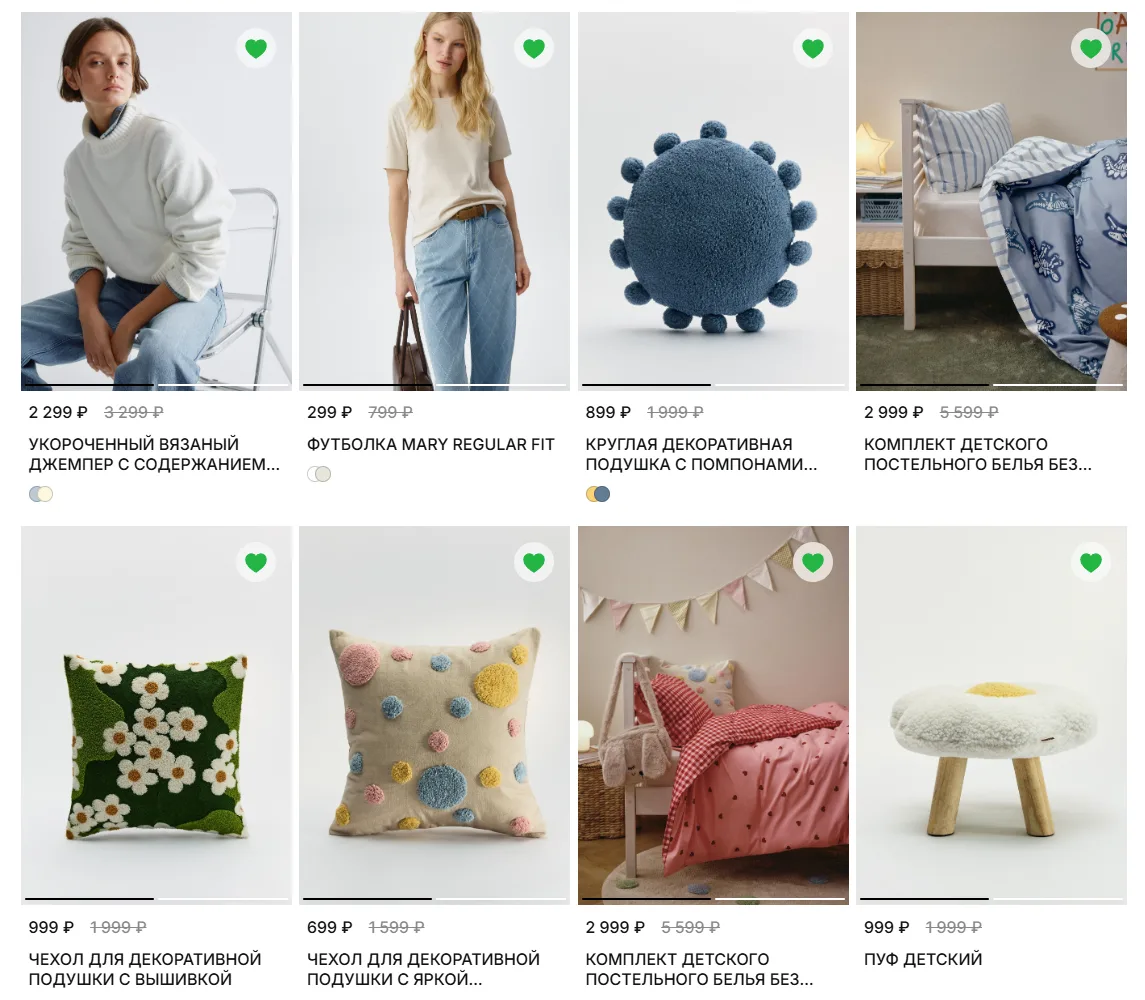View the white jumper model photo
The image size is (1145, 1000).
point(156,201)
